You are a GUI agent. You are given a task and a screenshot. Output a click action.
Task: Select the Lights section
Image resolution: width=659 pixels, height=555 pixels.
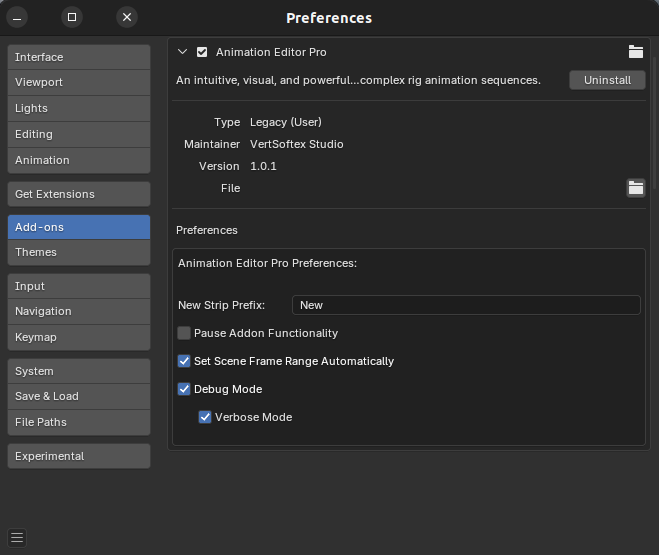[x=79, y=108]
